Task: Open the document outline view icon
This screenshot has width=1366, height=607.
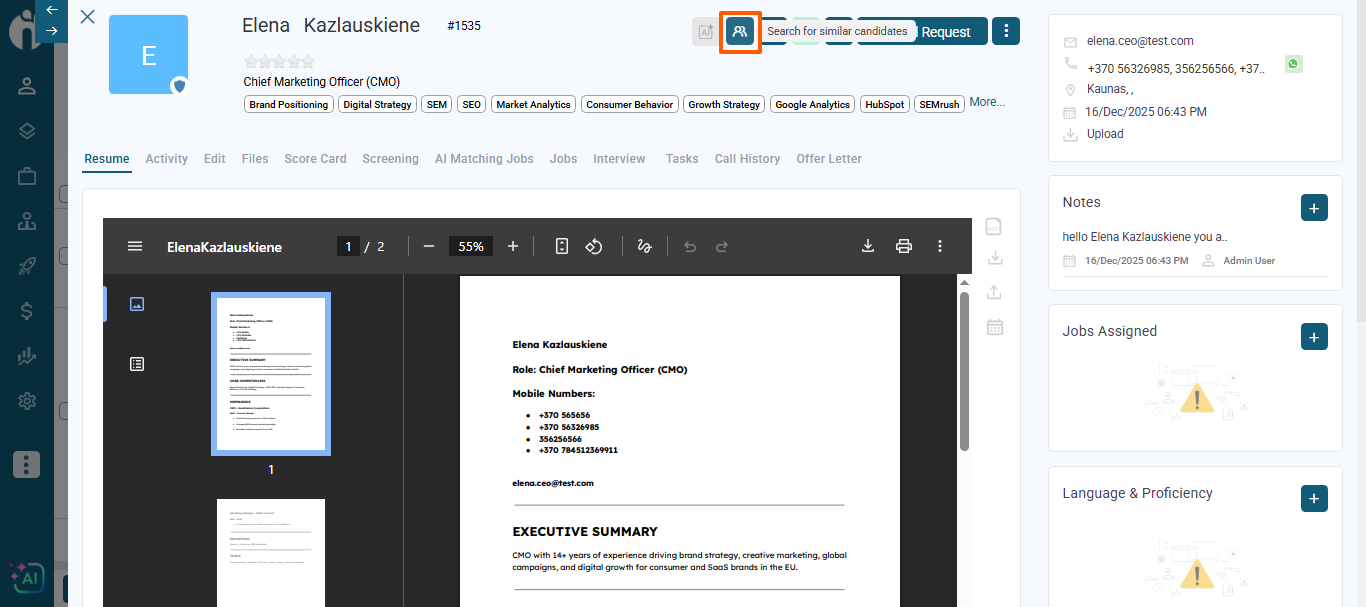Action: coord(137,364)
